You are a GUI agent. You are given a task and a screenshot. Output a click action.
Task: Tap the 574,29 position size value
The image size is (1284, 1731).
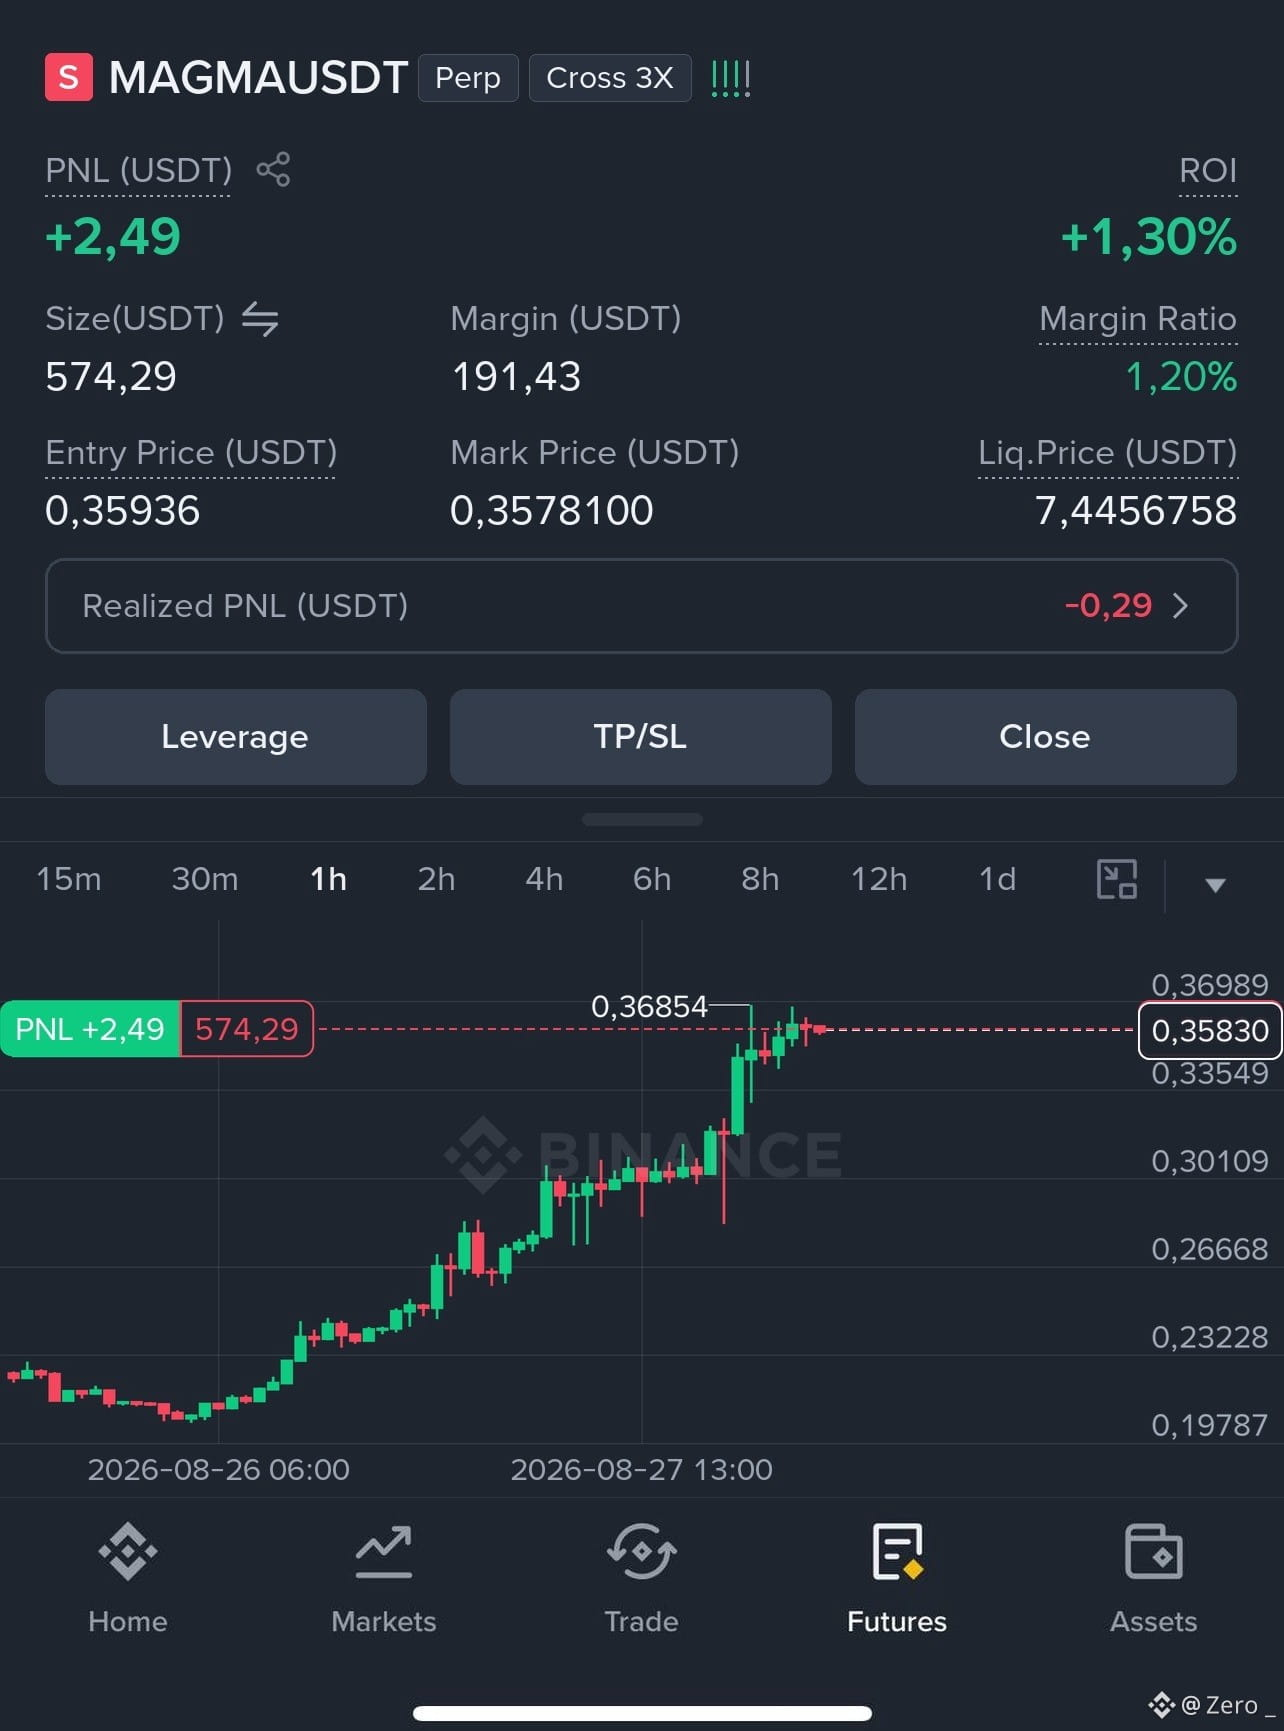111,377
